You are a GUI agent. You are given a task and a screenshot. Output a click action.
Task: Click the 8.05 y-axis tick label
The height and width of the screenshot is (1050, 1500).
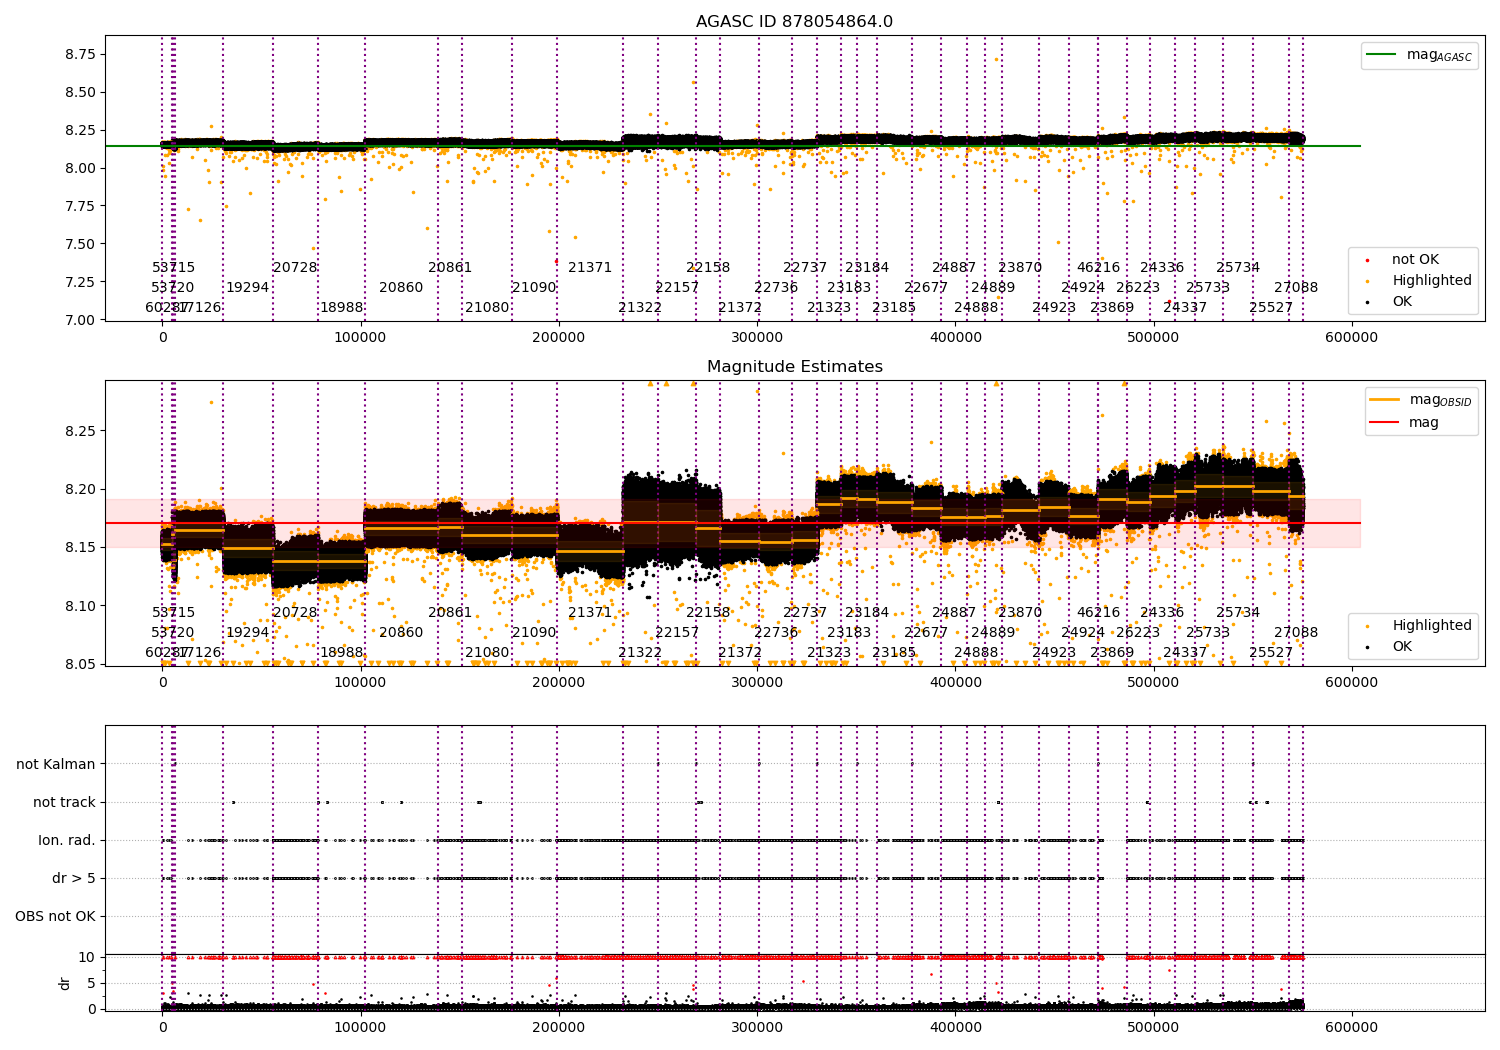[79, 664]
